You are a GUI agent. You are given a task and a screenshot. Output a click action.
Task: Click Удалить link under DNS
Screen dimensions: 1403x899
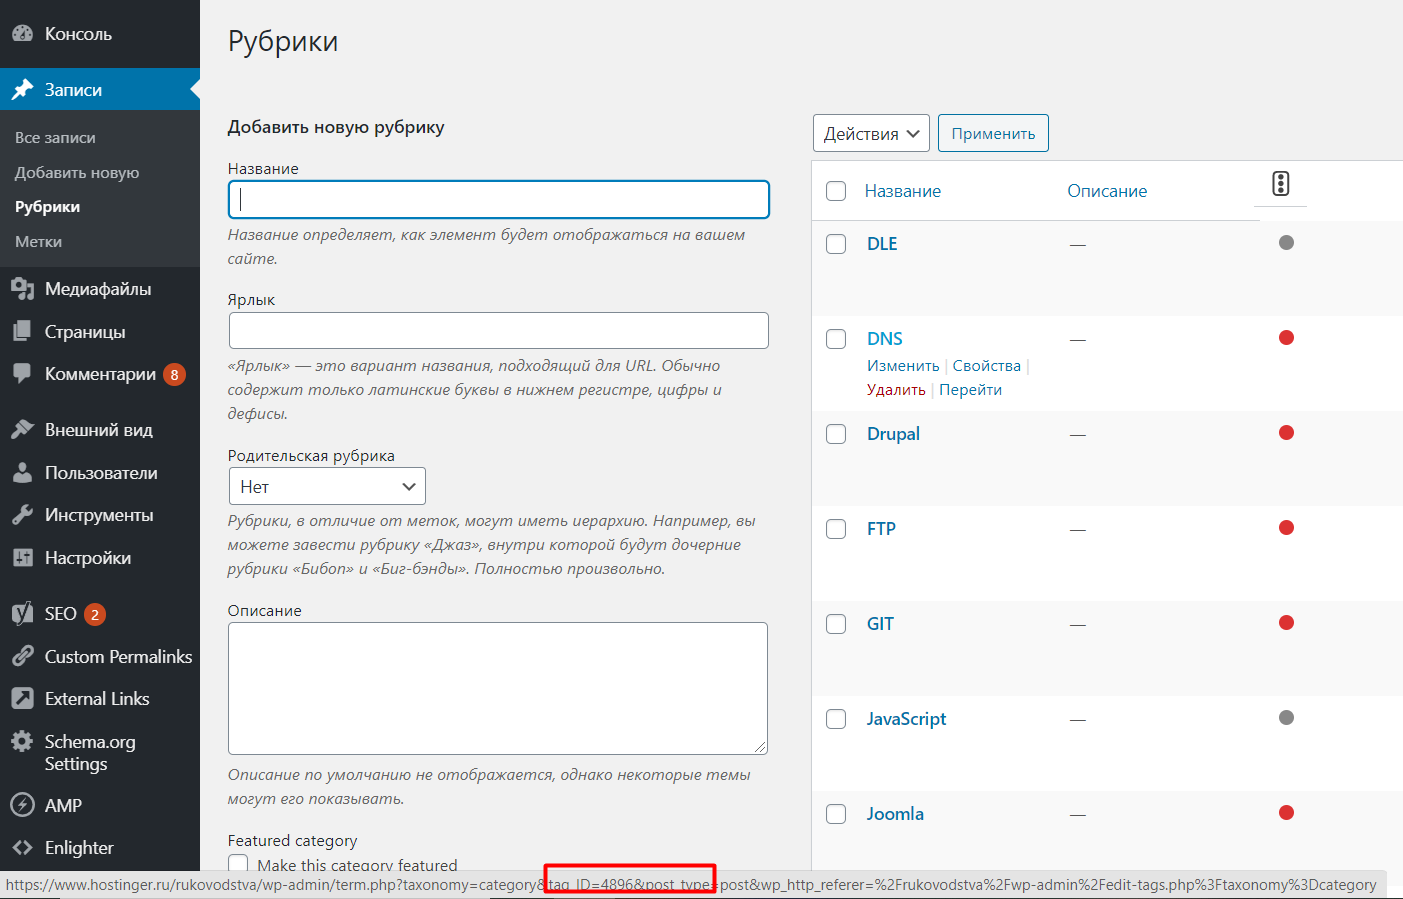click(x=896, y=390)
